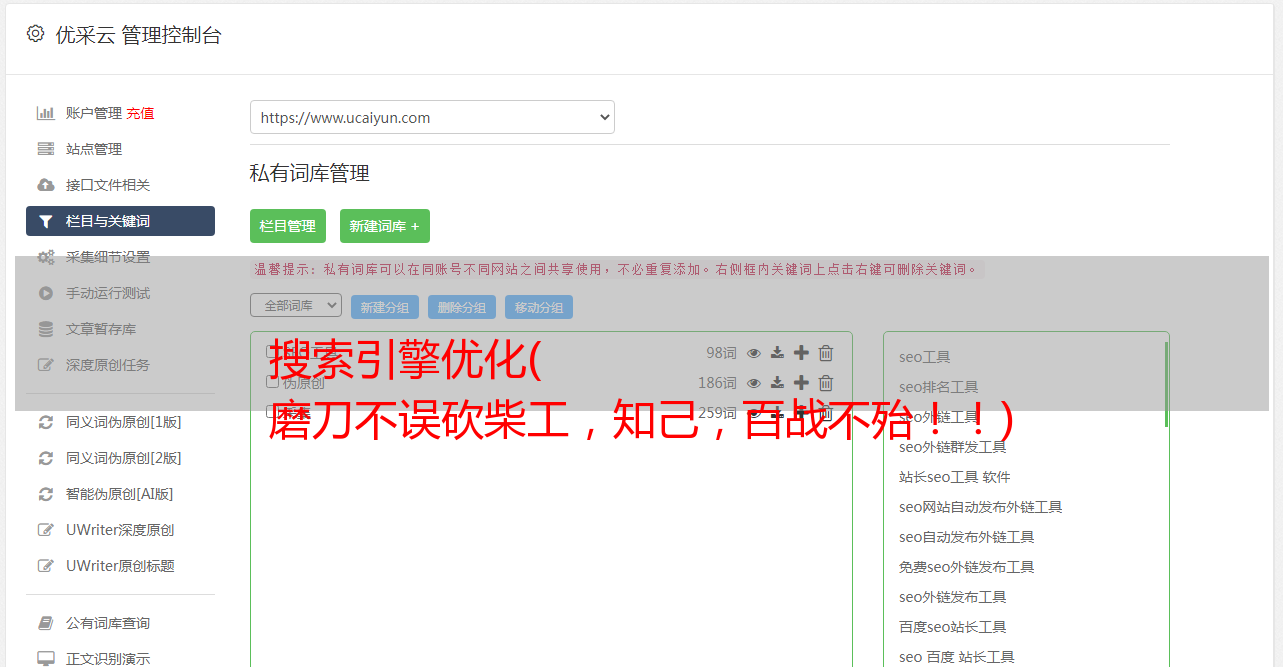
Task: Click the edit icon beside UWriter深度原创
Action: click(x=45, y=530)
